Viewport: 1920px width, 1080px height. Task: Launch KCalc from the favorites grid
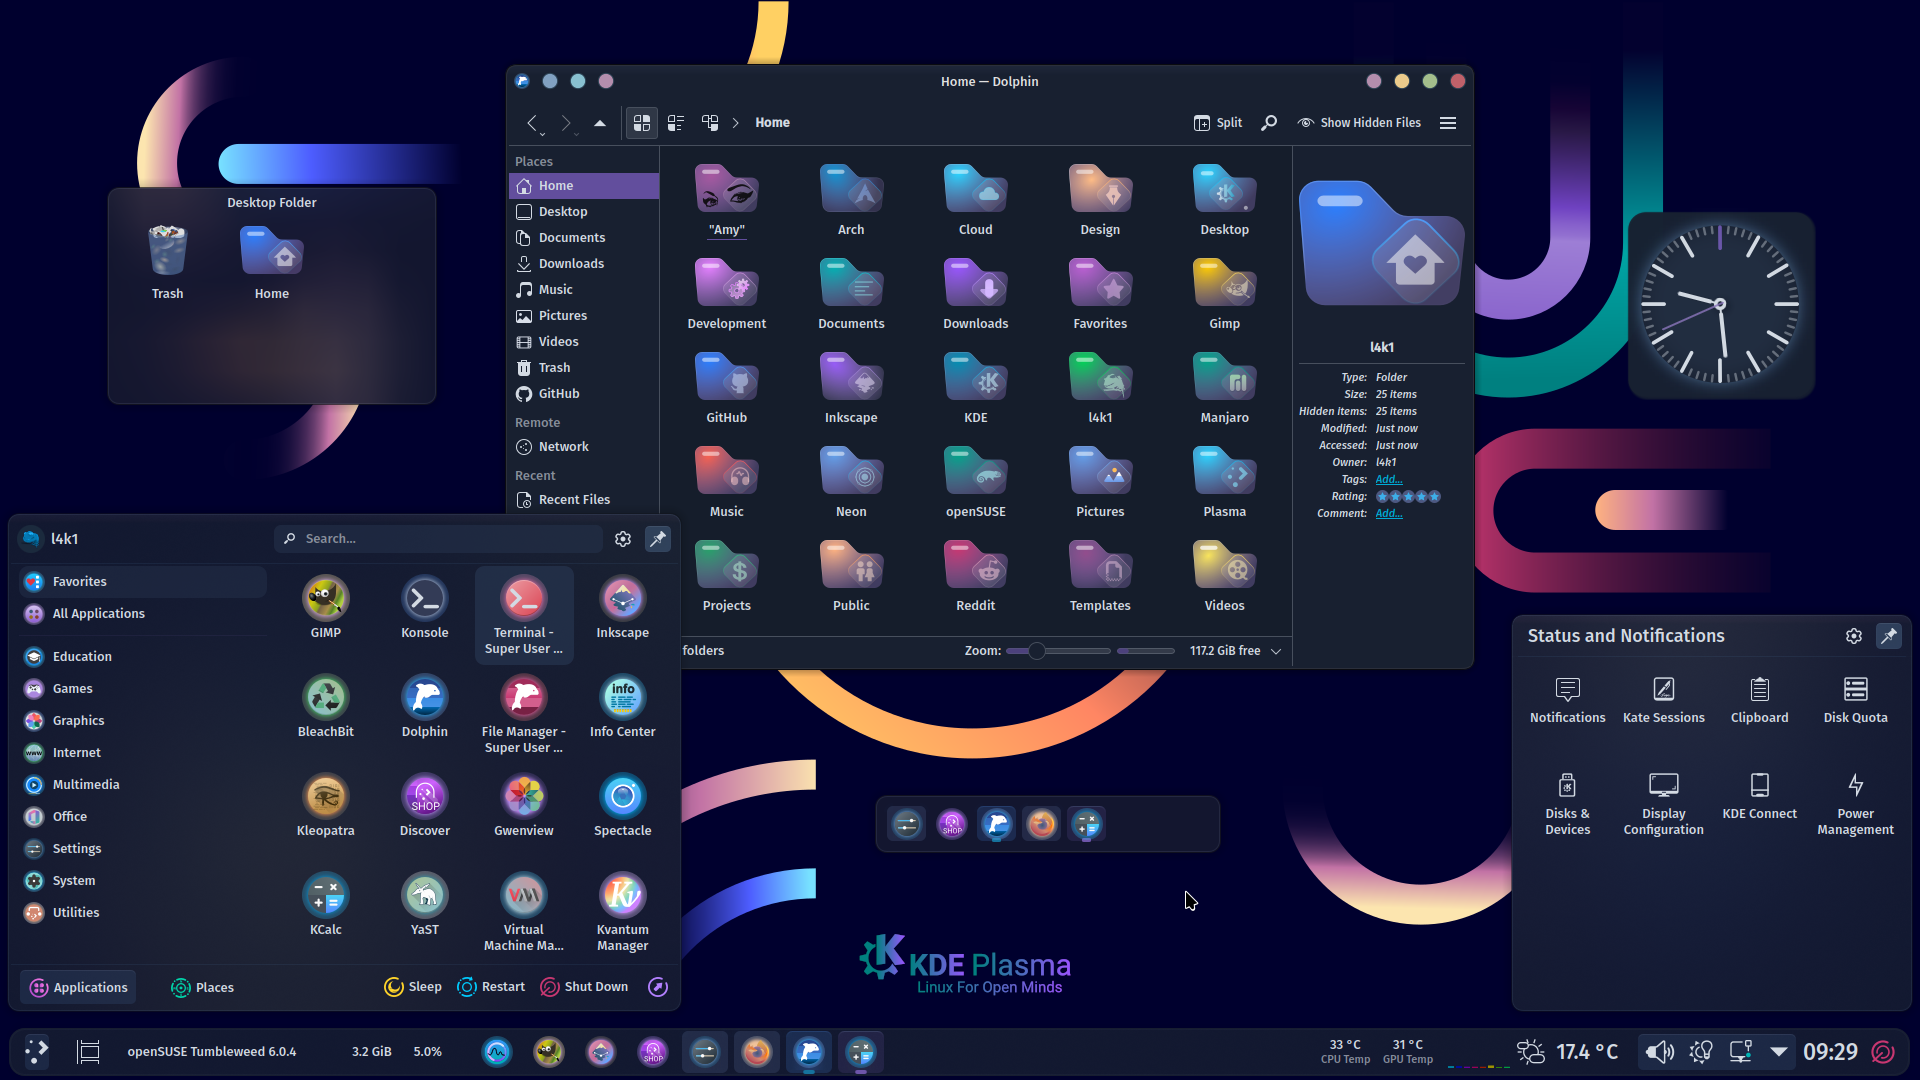click(325, 904)
